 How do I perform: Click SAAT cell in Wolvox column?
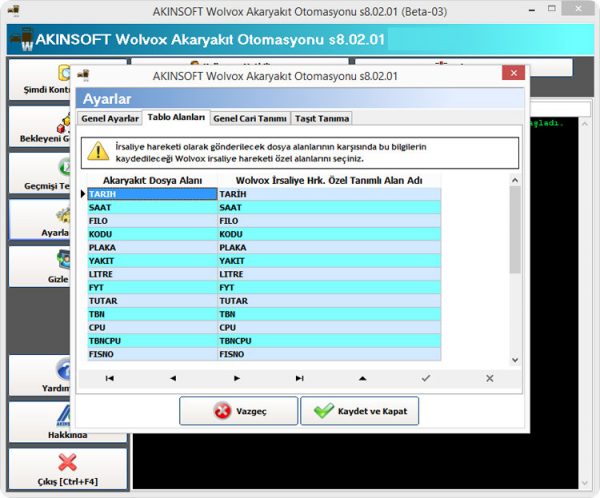click(x=329, y=207)
